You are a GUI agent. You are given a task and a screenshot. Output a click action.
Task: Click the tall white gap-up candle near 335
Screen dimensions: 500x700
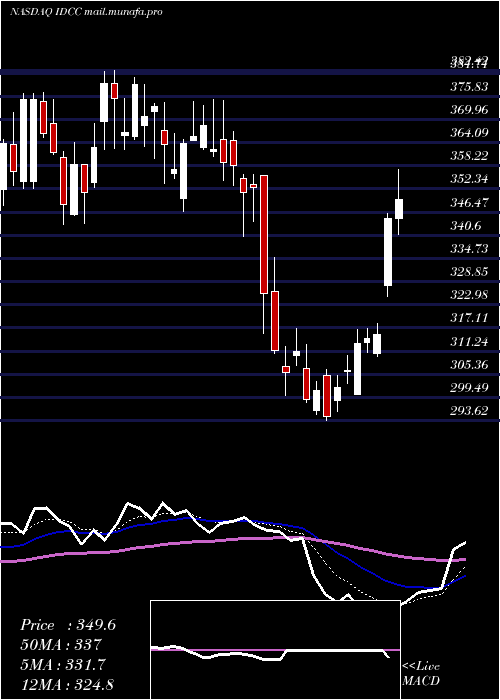[x=388, y=252]
